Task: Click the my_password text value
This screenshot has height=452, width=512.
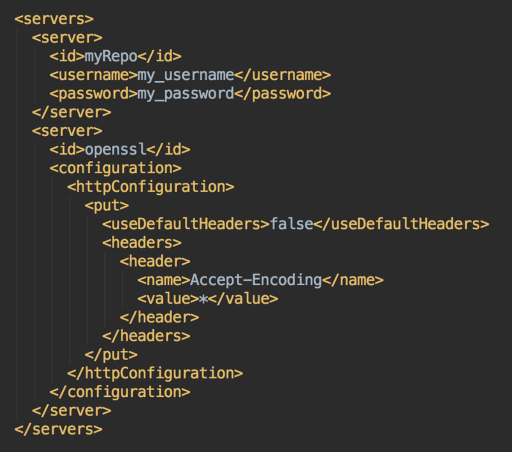Action: (186, 94)
